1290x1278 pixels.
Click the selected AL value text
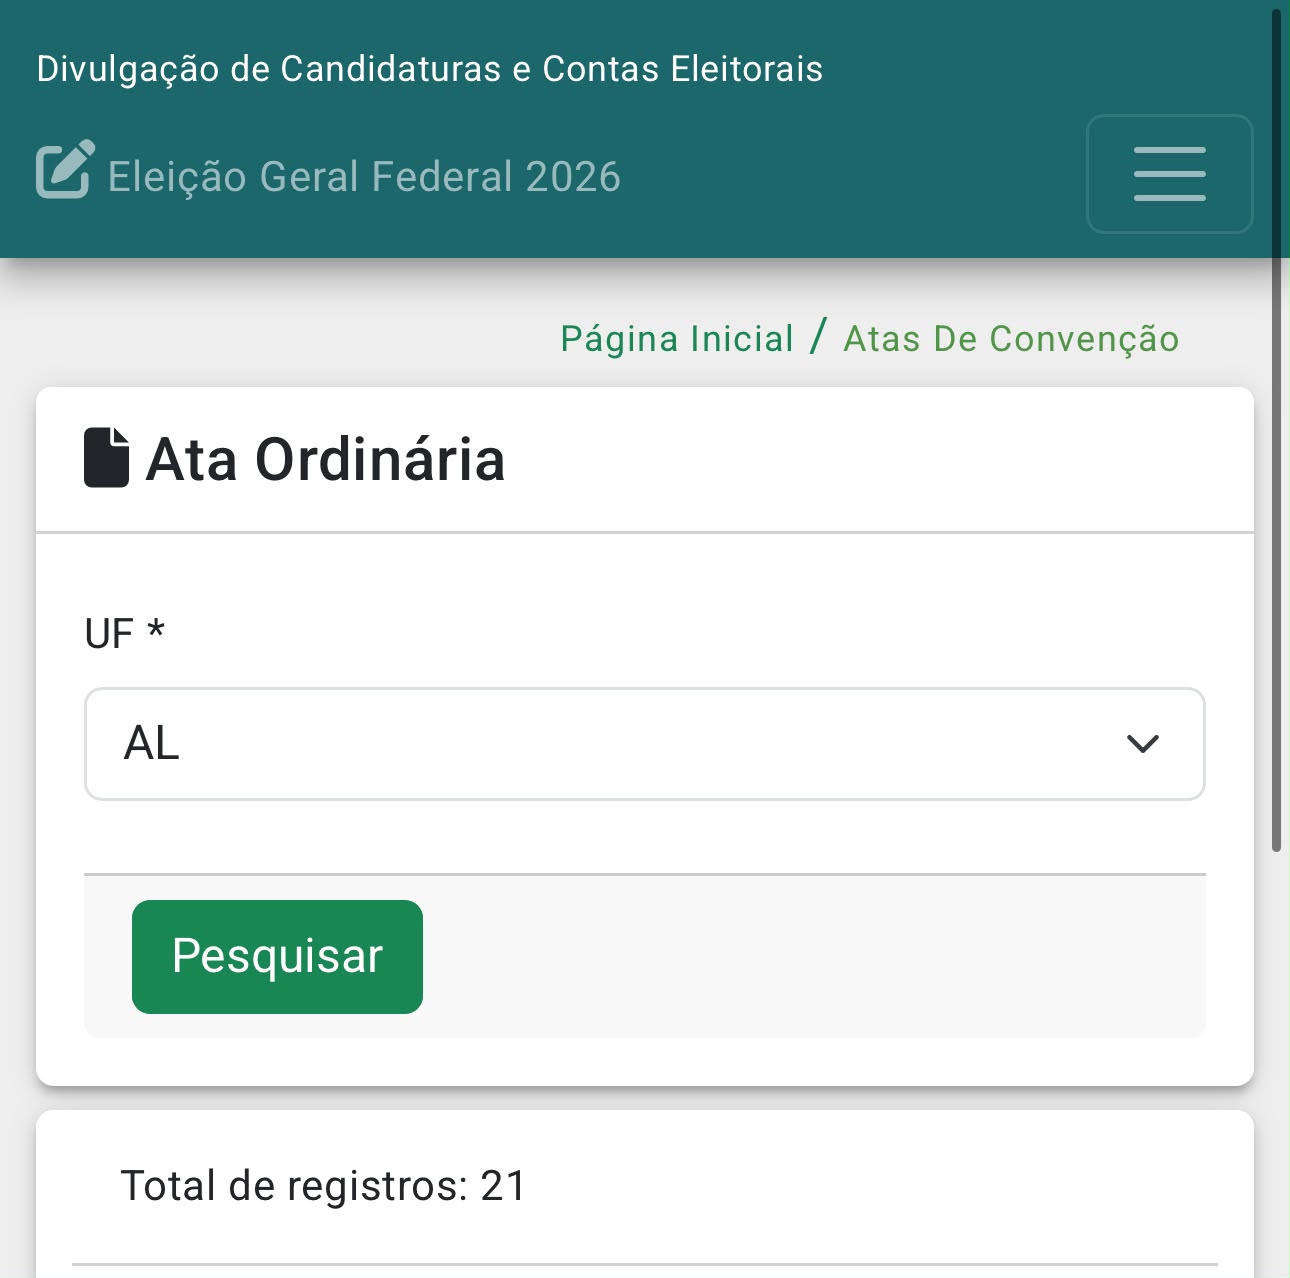coord(152,744)
